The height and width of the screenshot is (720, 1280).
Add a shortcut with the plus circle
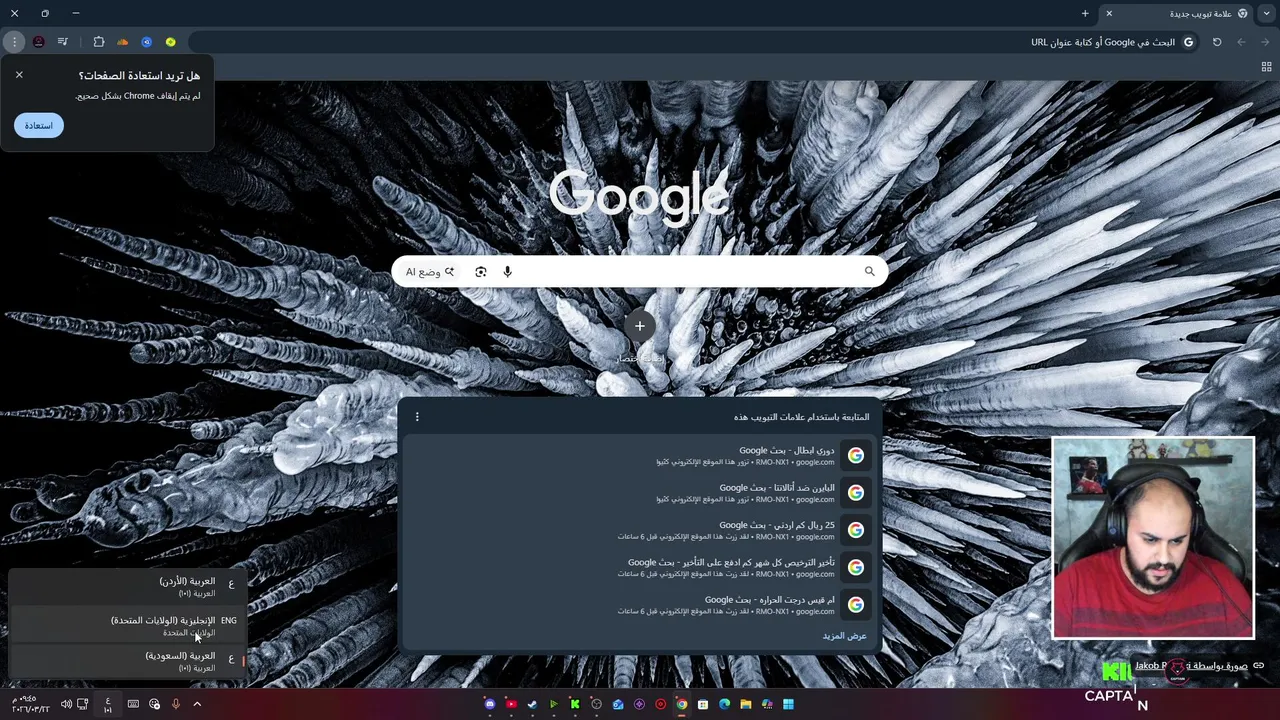[x=640, y=325]
